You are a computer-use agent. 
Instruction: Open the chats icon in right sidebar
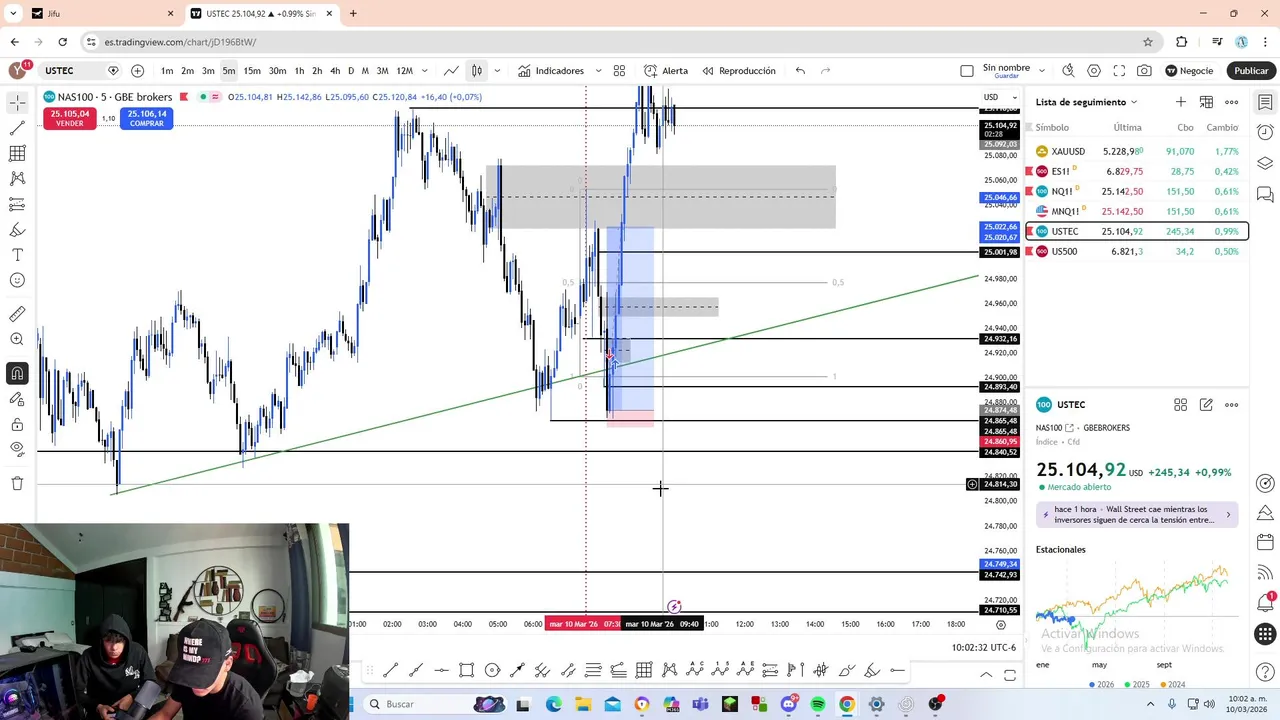pyautogui.click(x=1265, y=193)
